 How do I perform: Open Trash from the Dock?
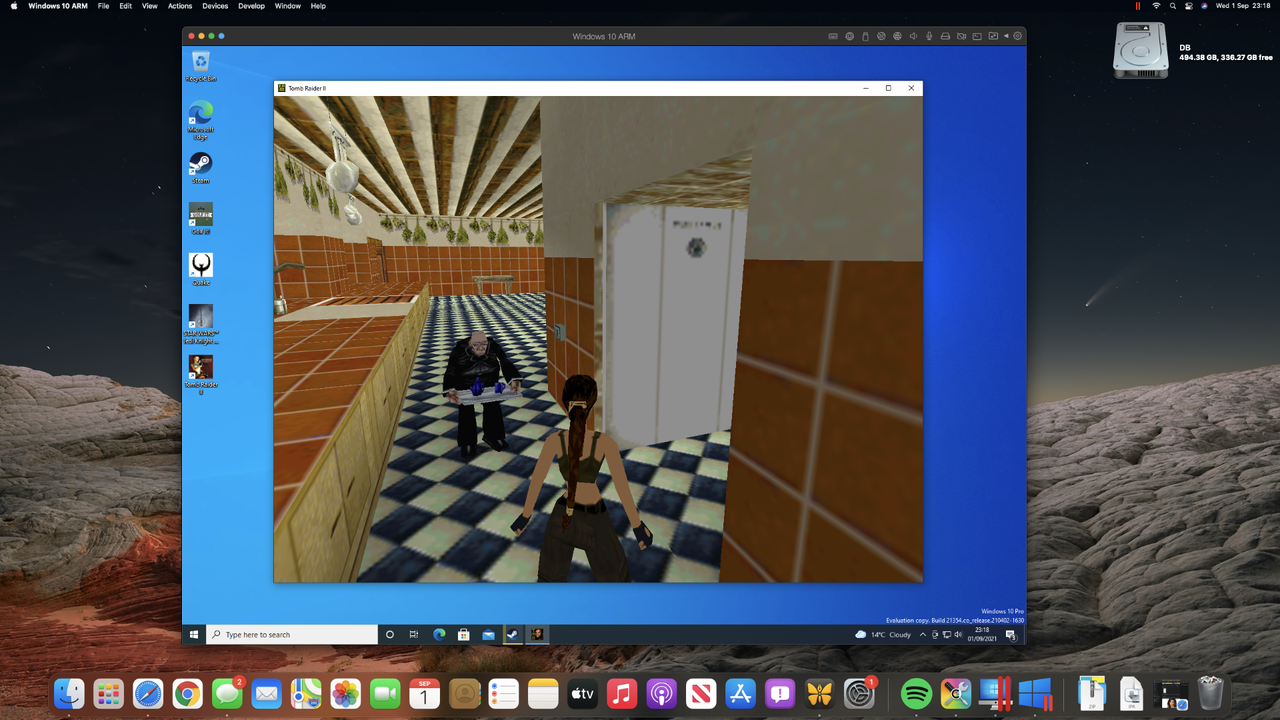tap(1210, 693)
